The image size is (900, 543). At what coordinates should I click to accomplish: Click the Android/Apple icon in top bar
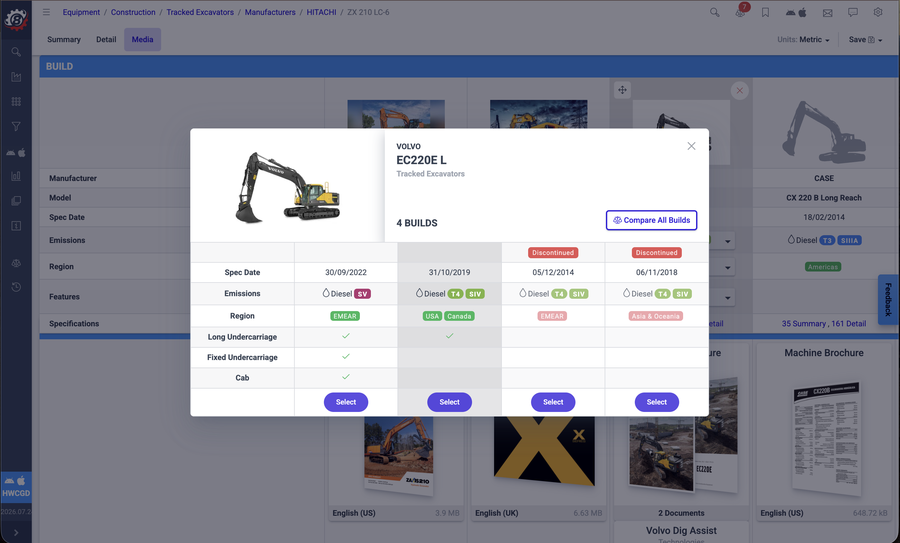[796, 12]
